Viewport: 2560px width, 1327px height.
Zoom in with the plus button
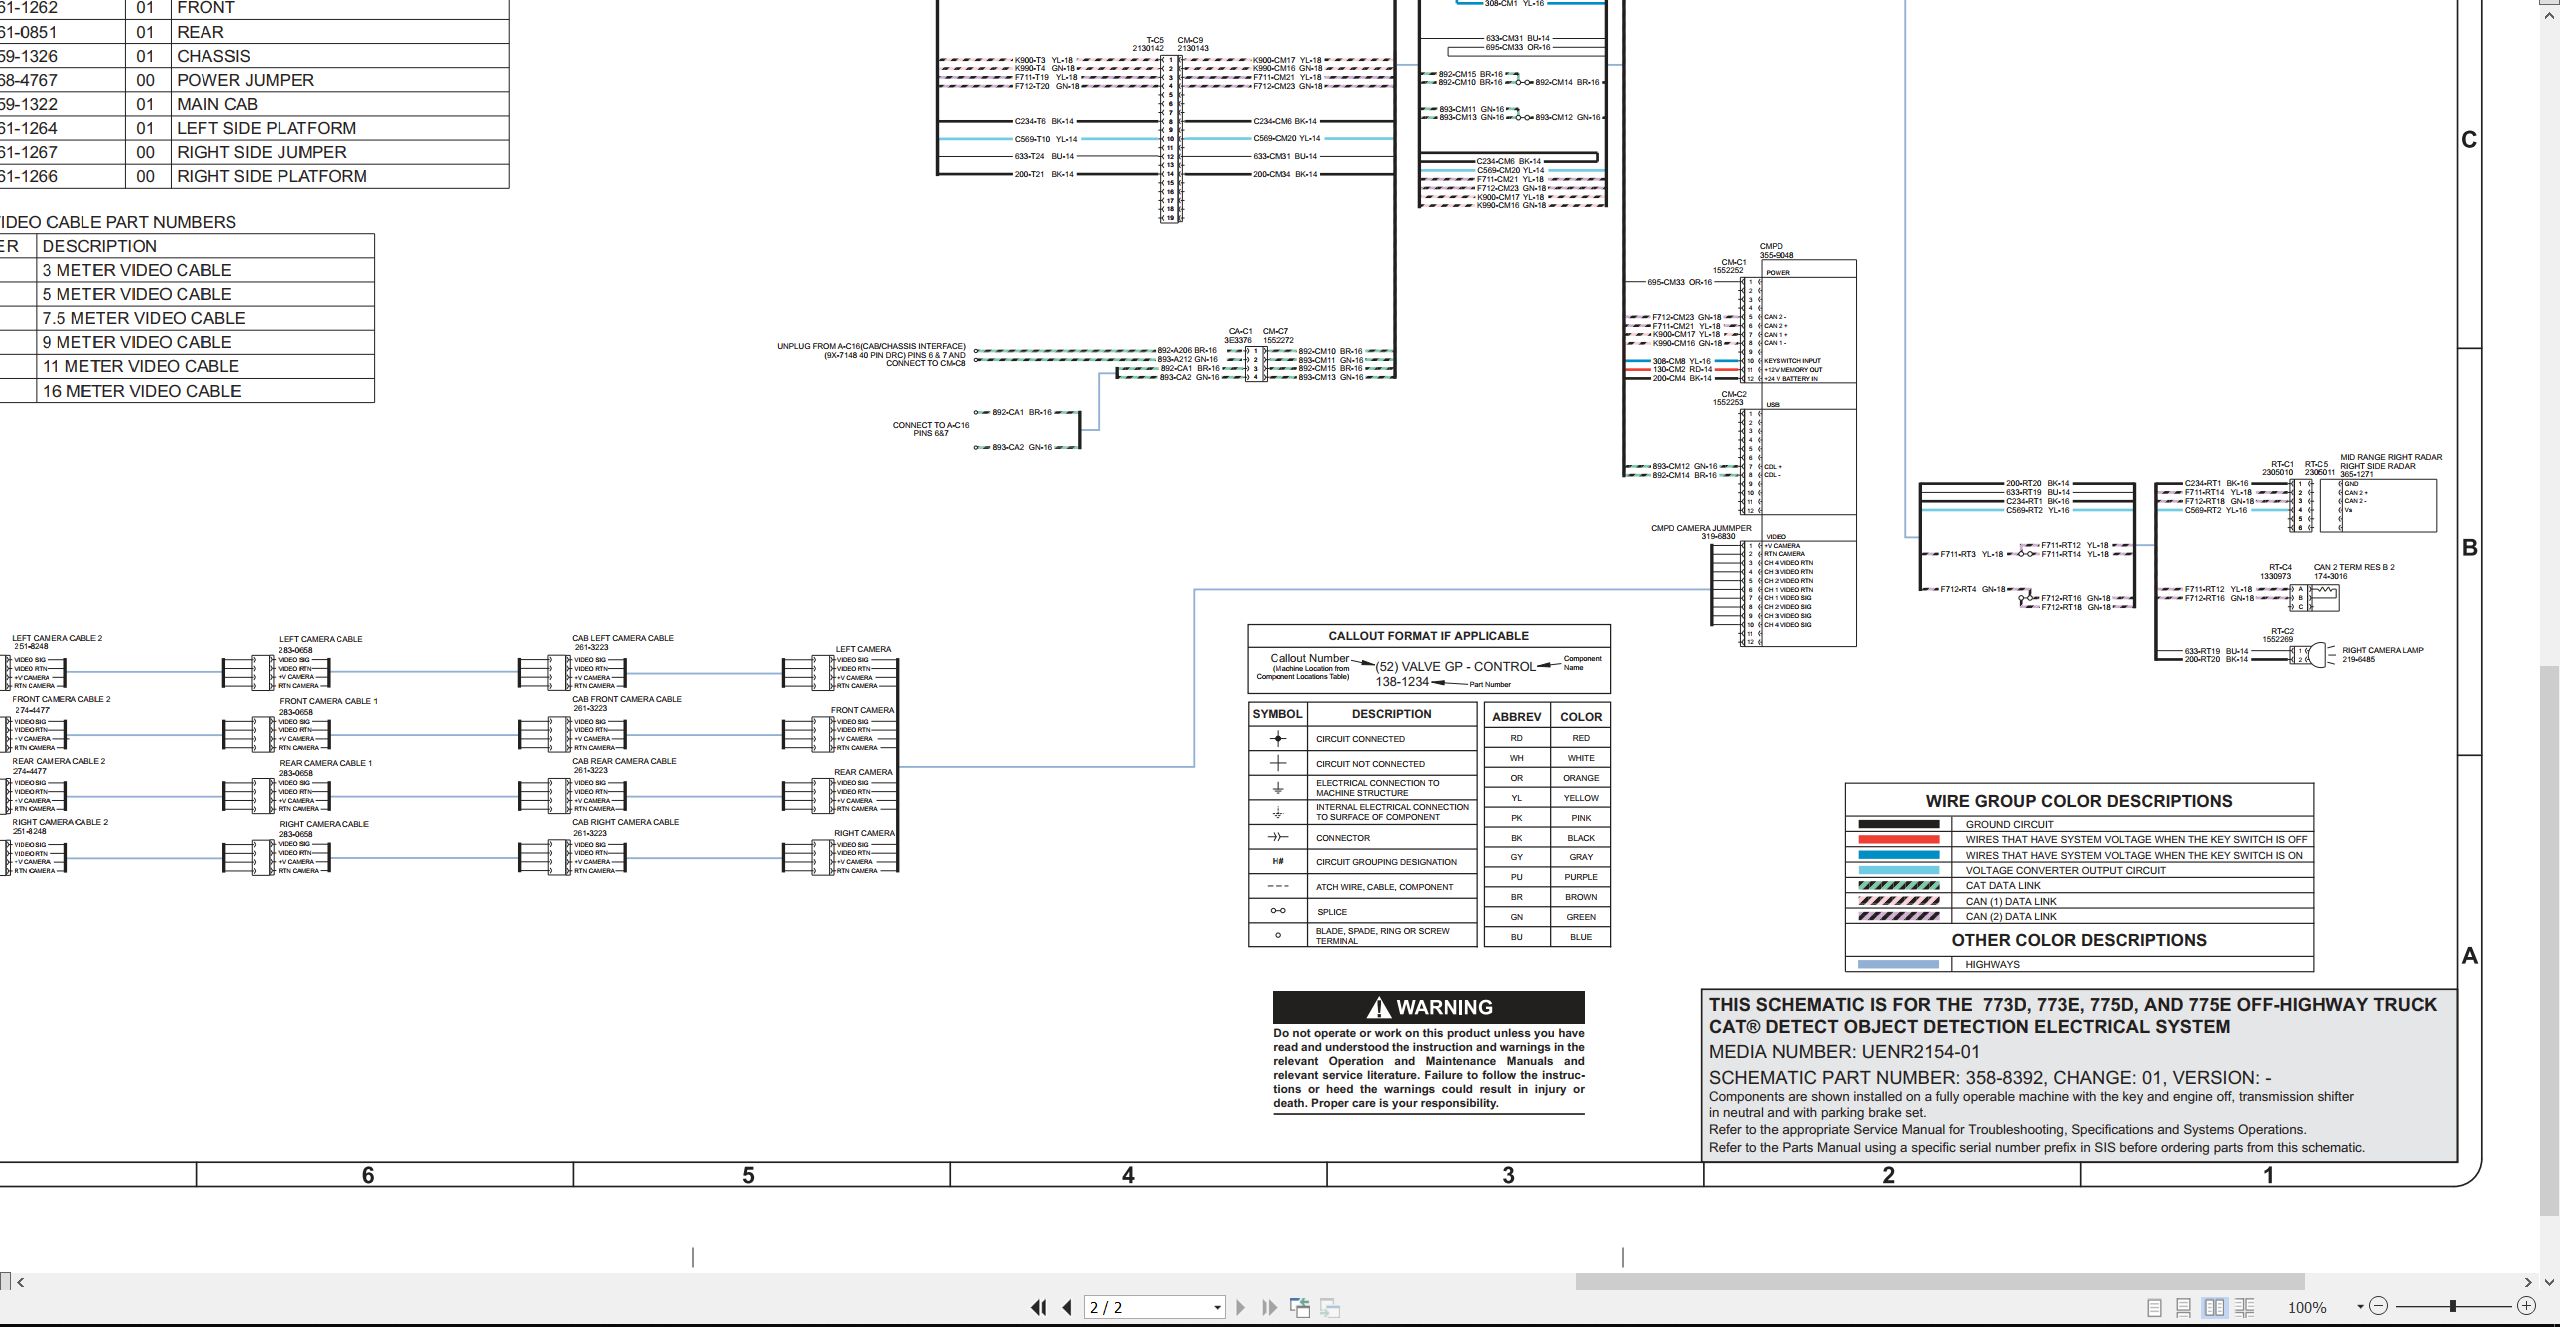pyautogui.click(x=2527, y=1306)
